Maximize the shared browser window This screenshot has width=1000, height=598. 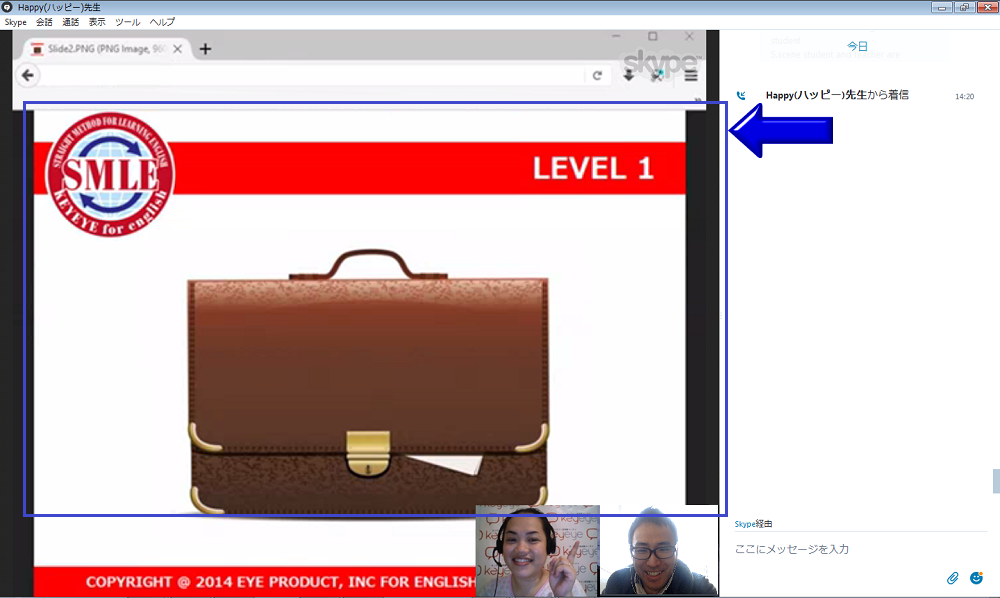tap(652, 36)
